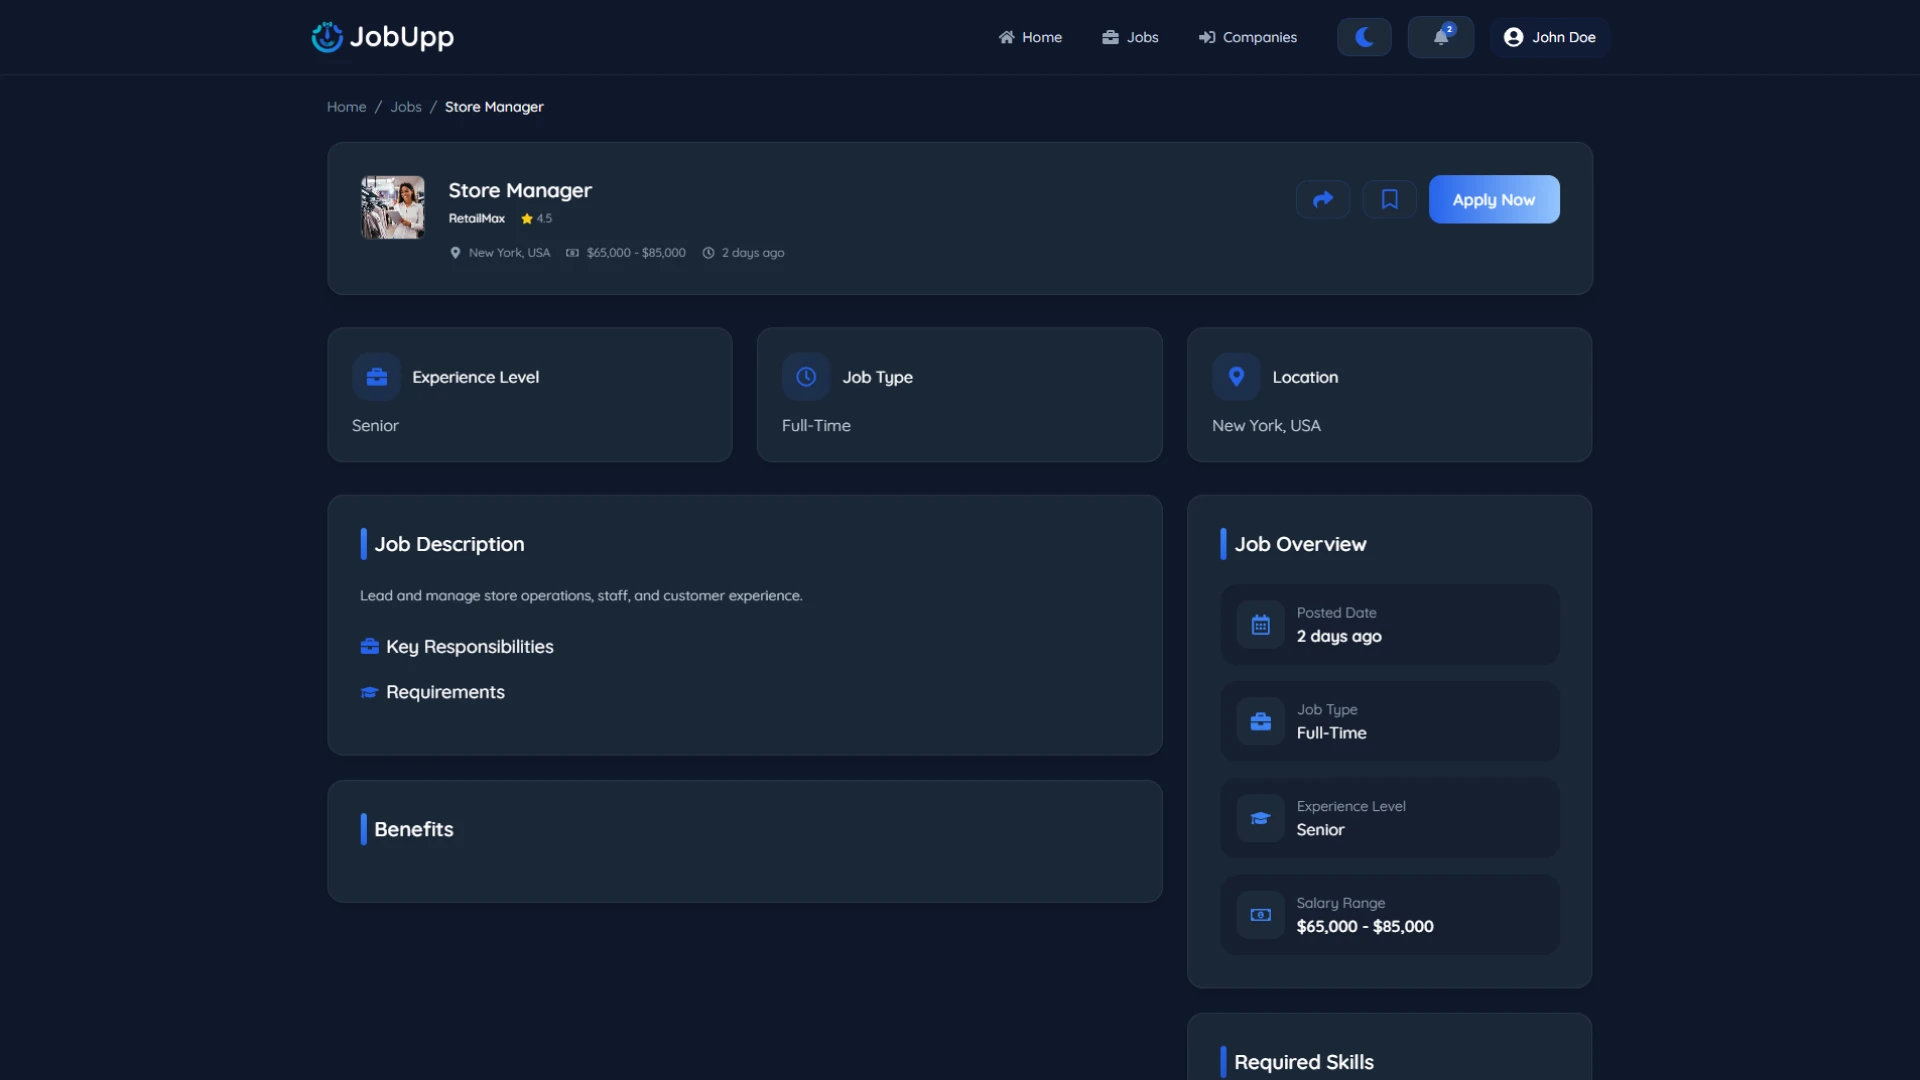The image size is (1920, 1080).
Task: Click the house icon in the Home nav item
Action: (1006, 37)
